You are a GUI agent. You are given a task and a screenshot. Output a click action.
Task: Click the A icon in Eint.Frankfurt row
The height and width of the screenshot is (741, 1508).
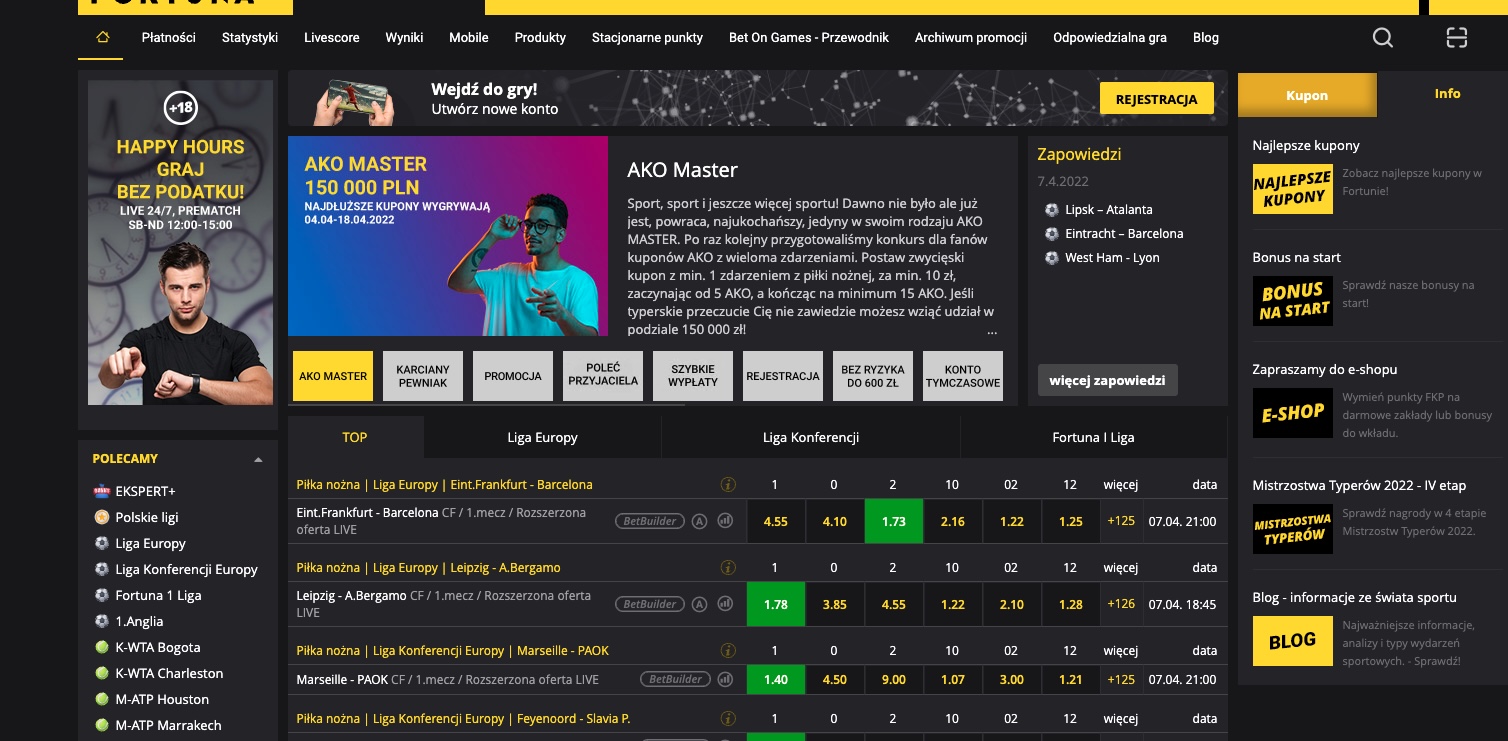[700, 521]
